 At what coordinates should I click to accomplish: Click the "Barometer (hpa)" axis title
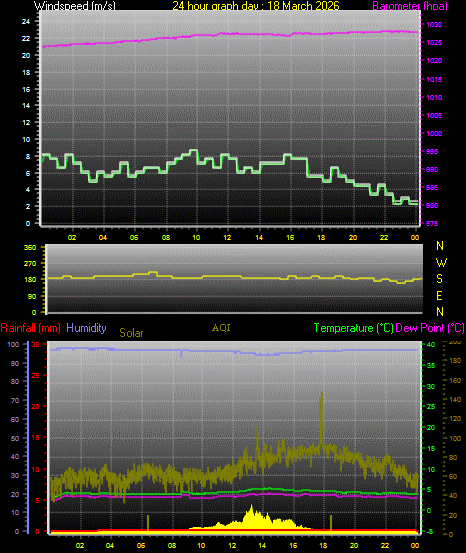point(410,5)
